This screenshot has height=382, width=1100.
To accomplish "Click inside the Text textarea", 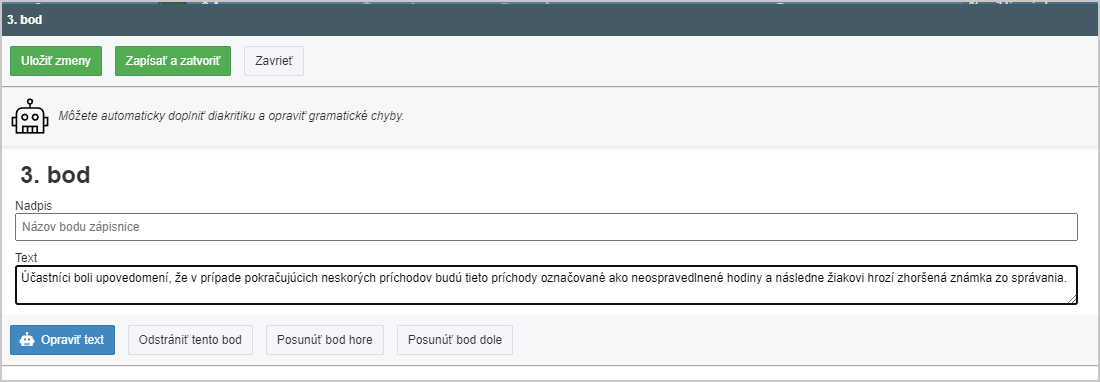I will (x=546, y=285).
